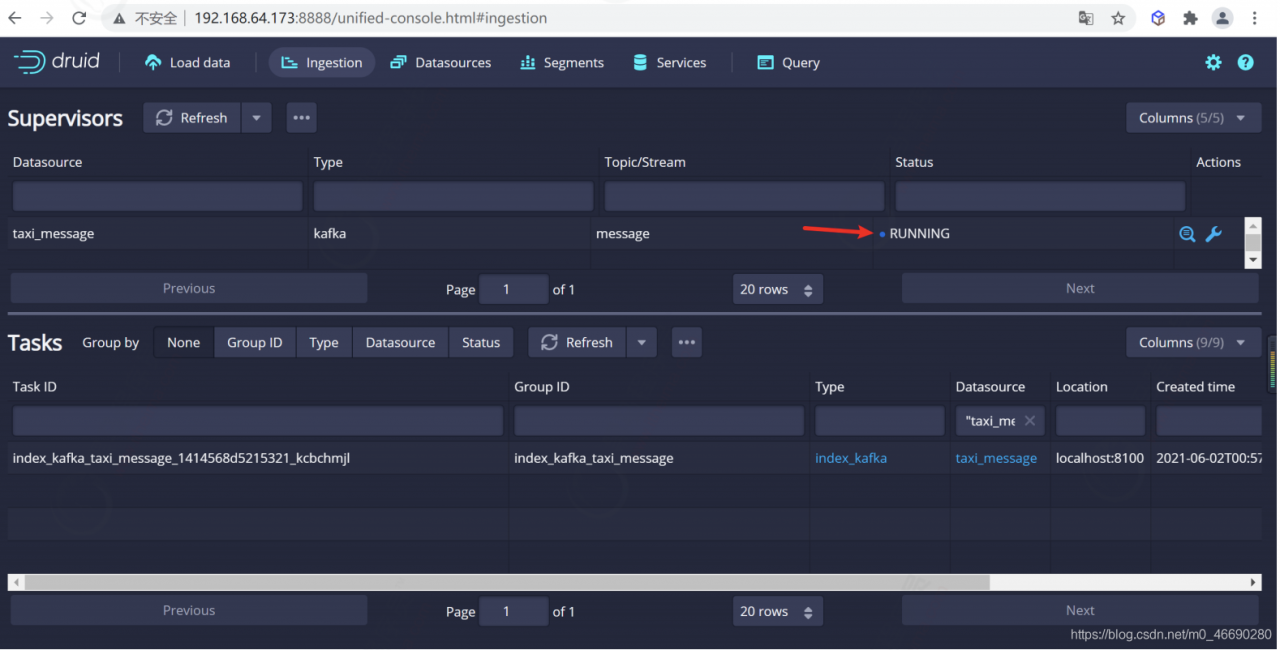Image resolution: width=1280 pixels, height=650 pixels.
Task: Bookmark this page with star icon
Action: point(1118,18)
